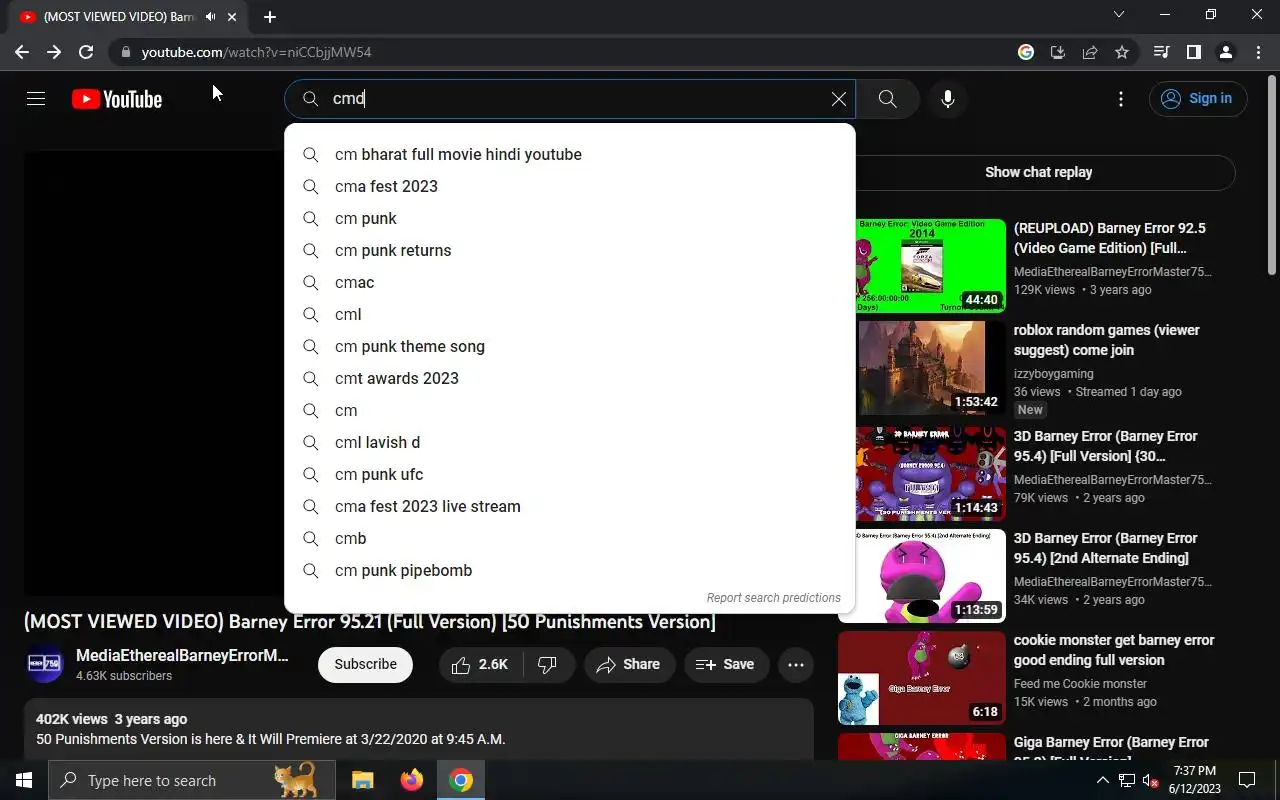
Task: Dislike the video with thumbs down
Action: click(x=548, y=664)
